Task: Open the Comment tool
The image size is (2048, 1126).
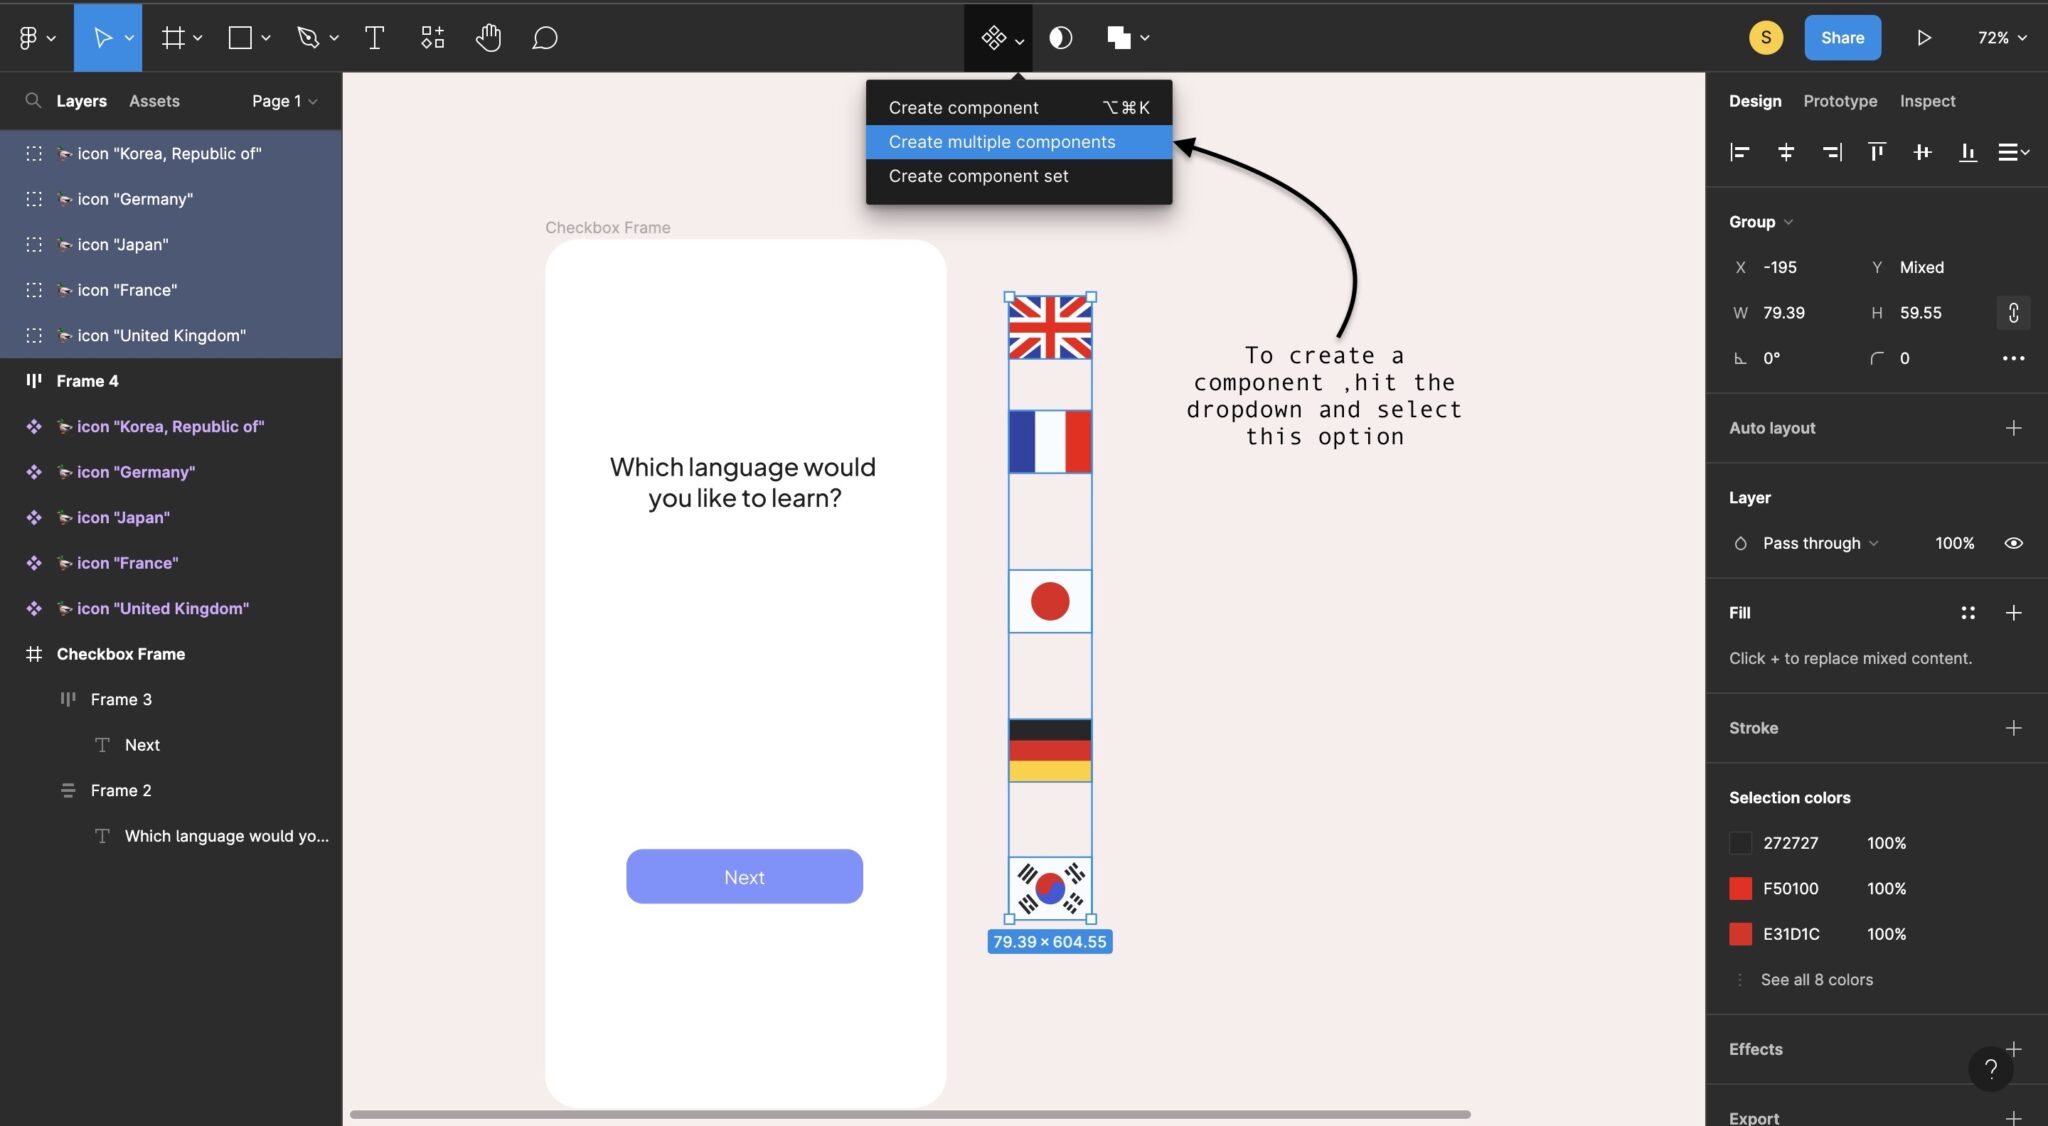Action: [544, 37]
